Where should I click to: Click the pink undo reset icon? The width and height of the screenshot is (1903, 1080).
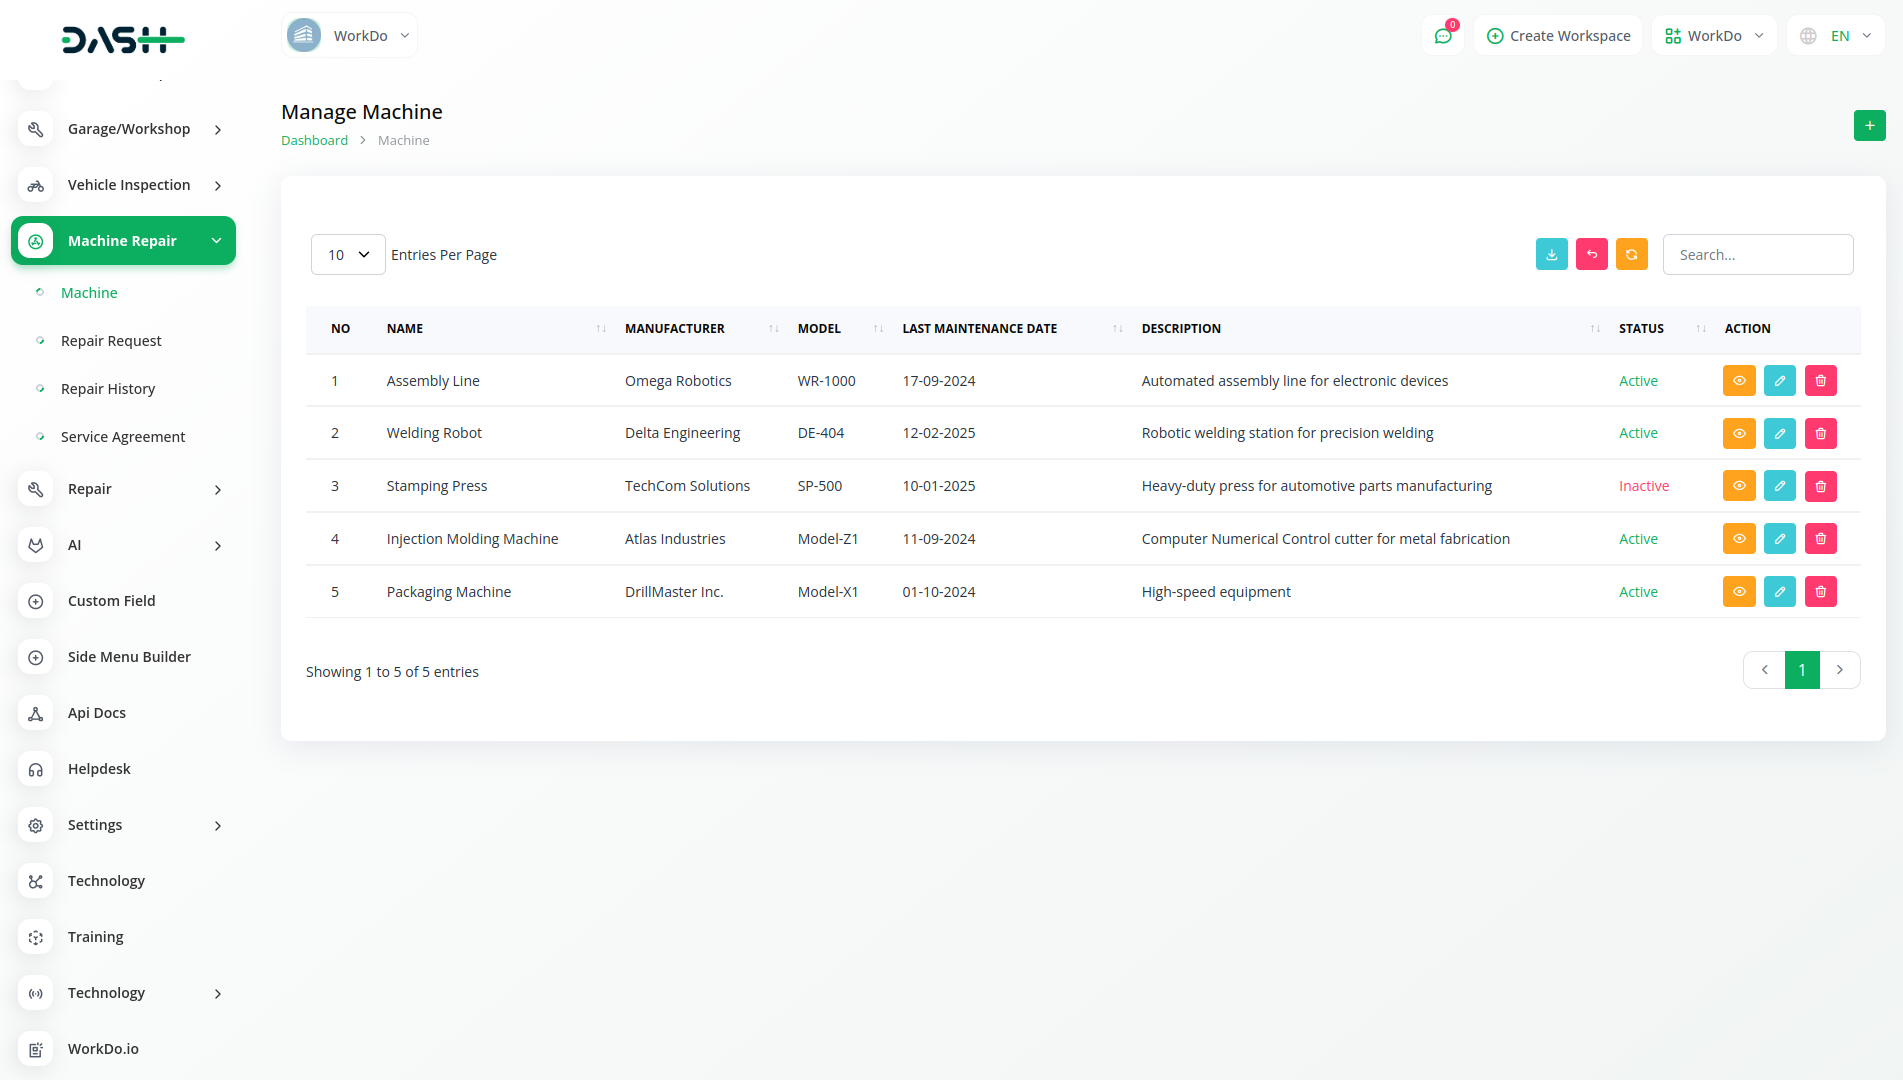tap(1591, 255)
